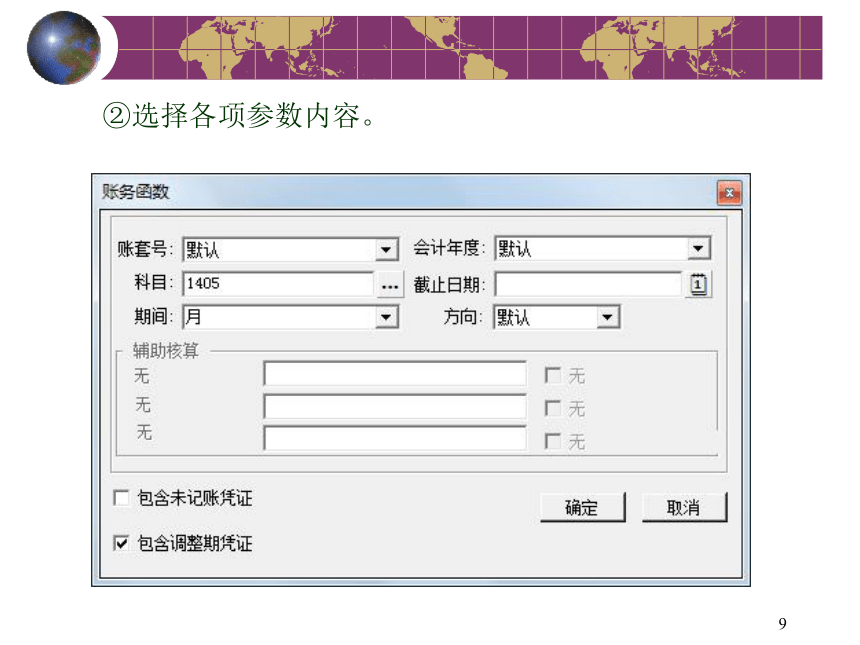
Task: Toggle the third 无 checkbox in 辅助核算
Action: pyautogui.click(x=553, y=441)
